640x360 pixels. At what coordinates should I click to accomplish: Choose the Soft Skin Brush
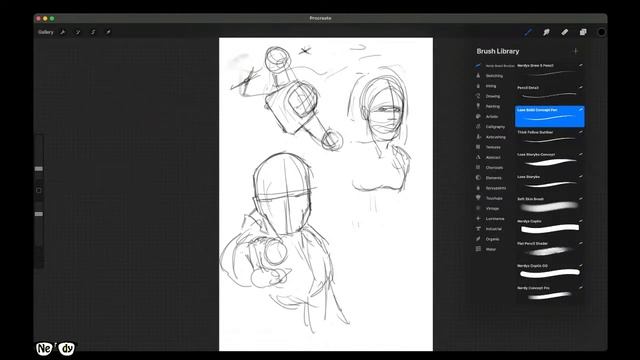pyautogui.click(x=549, y=205)
